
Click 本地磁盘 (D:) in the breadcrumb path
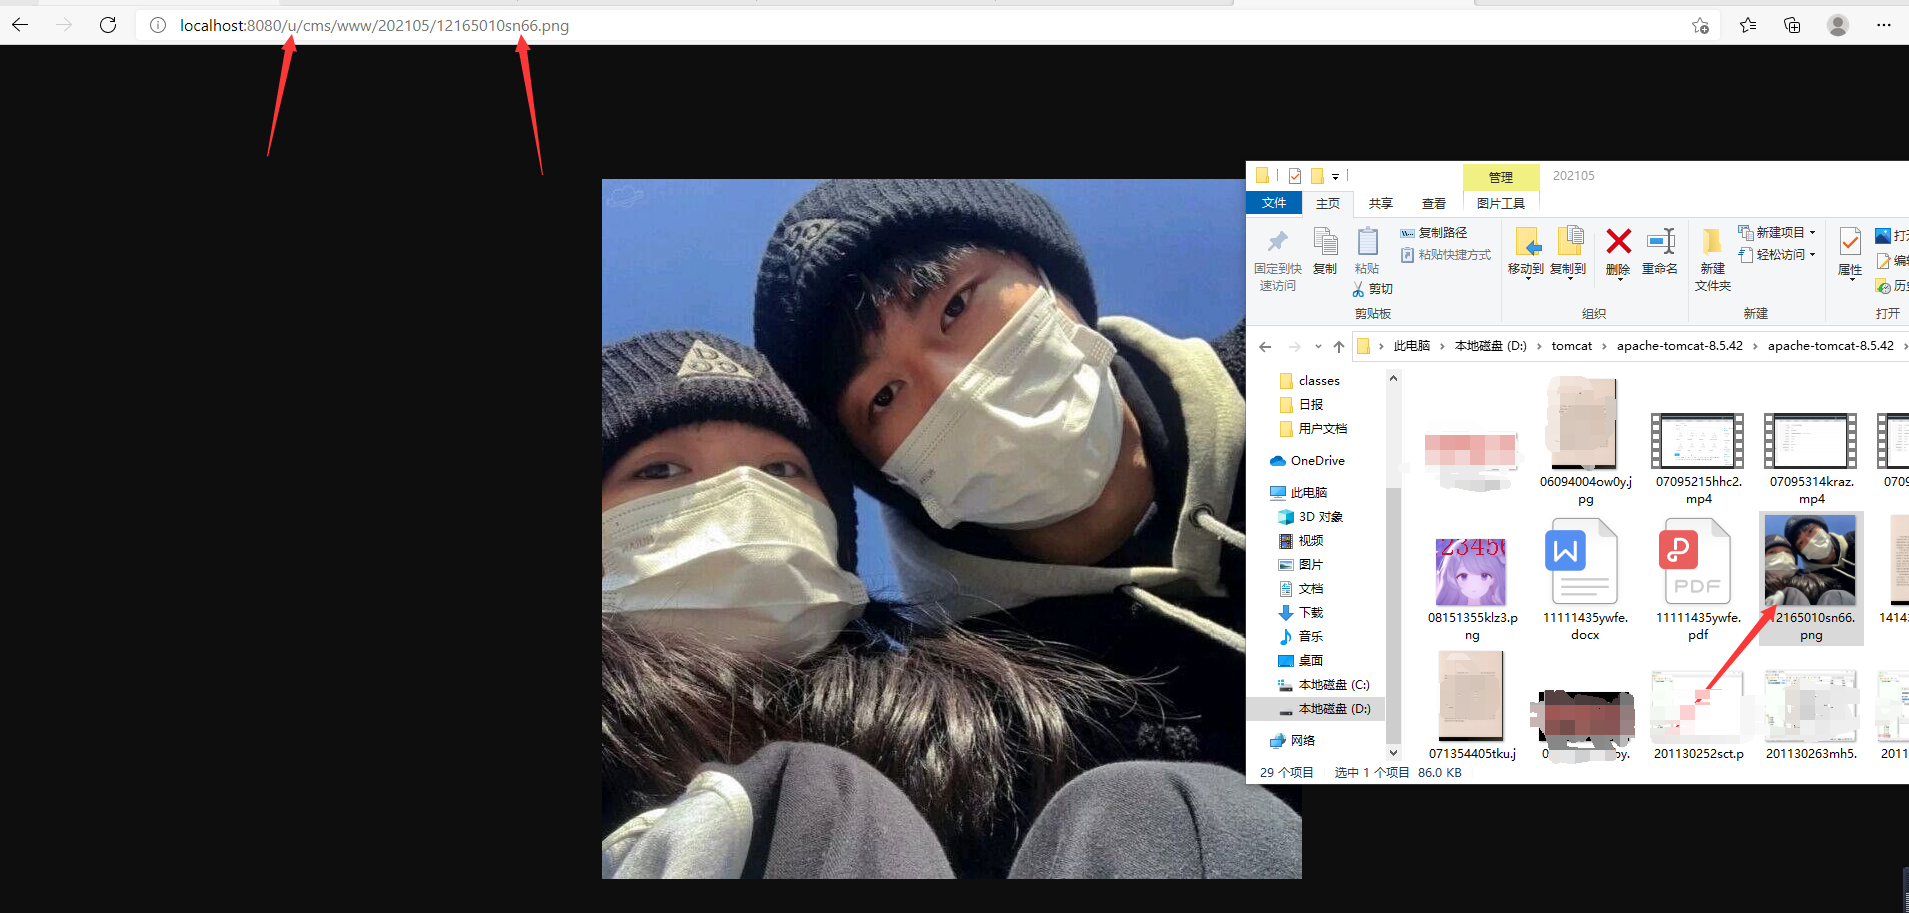(1491, 346)
